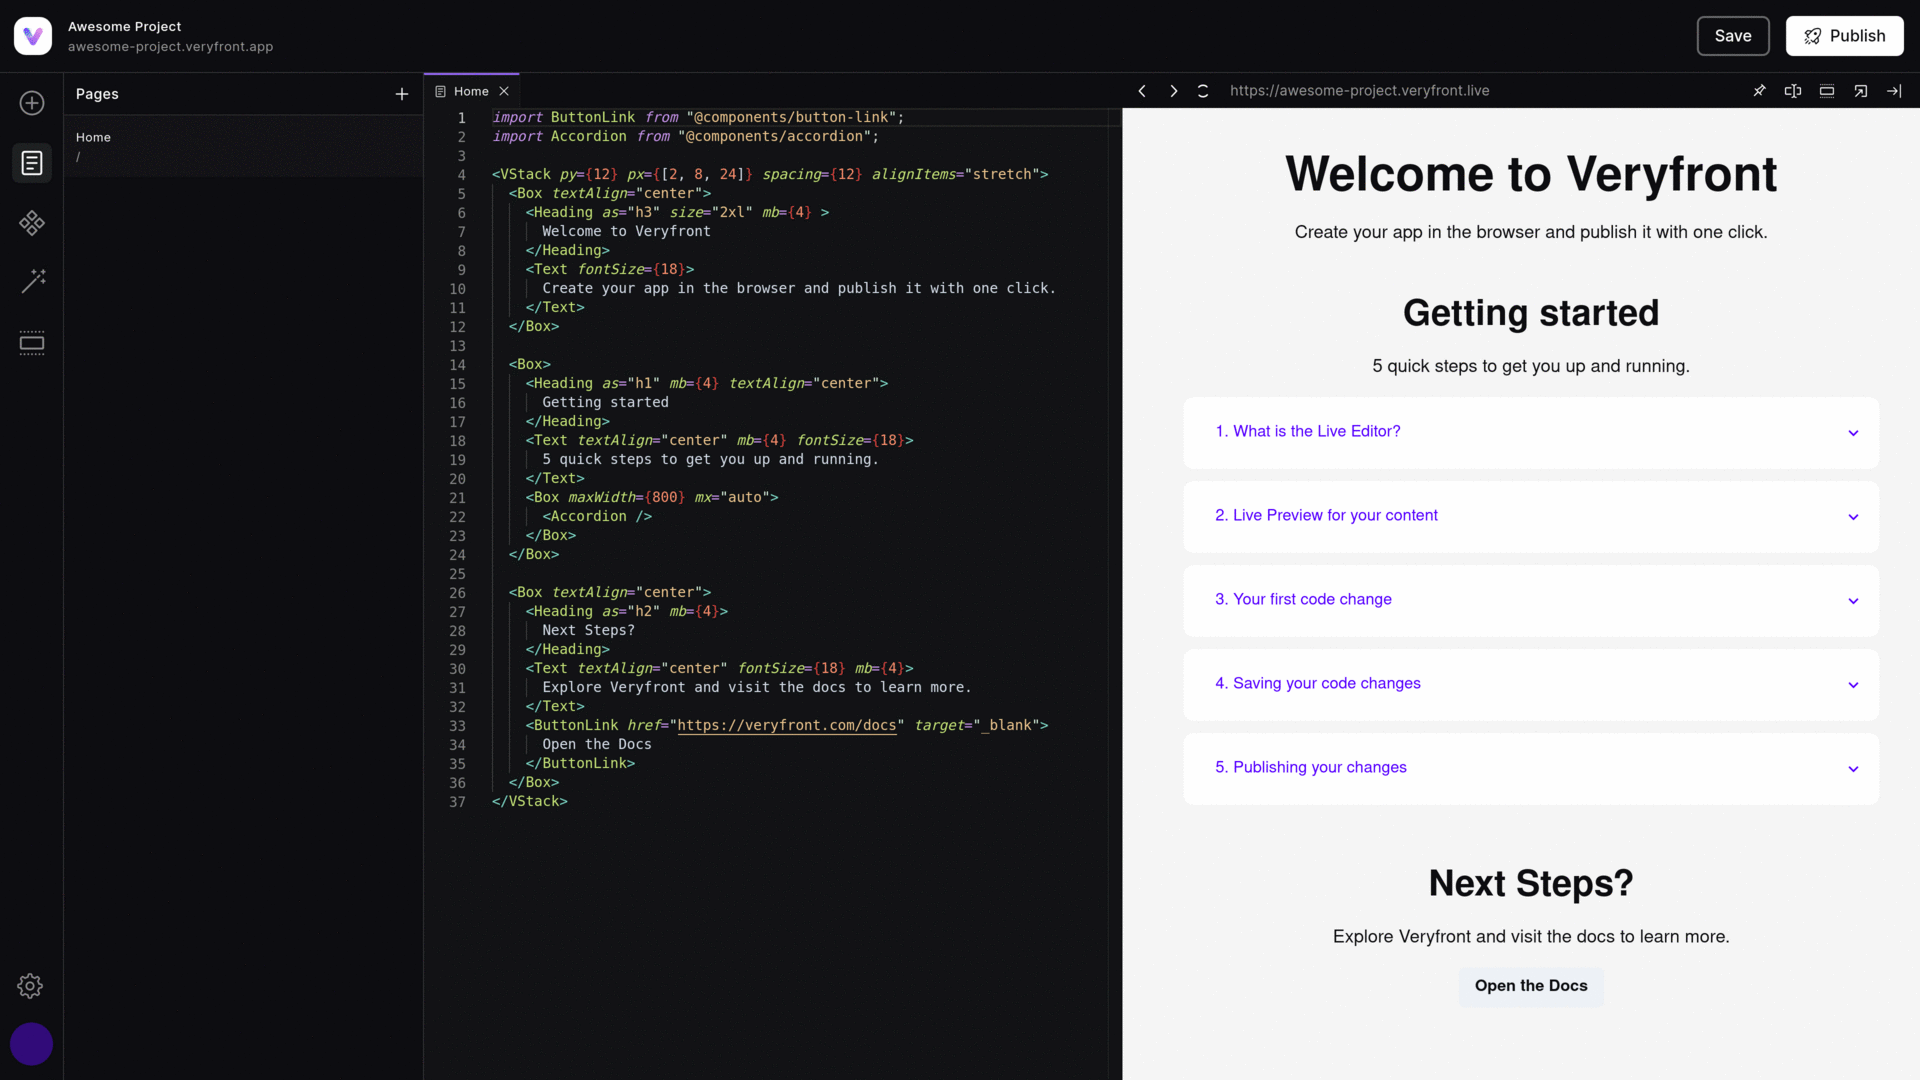The width and height of the screenshot is (1920, 1080).
Task: Save the project
Action: (x=1733, y=36)
